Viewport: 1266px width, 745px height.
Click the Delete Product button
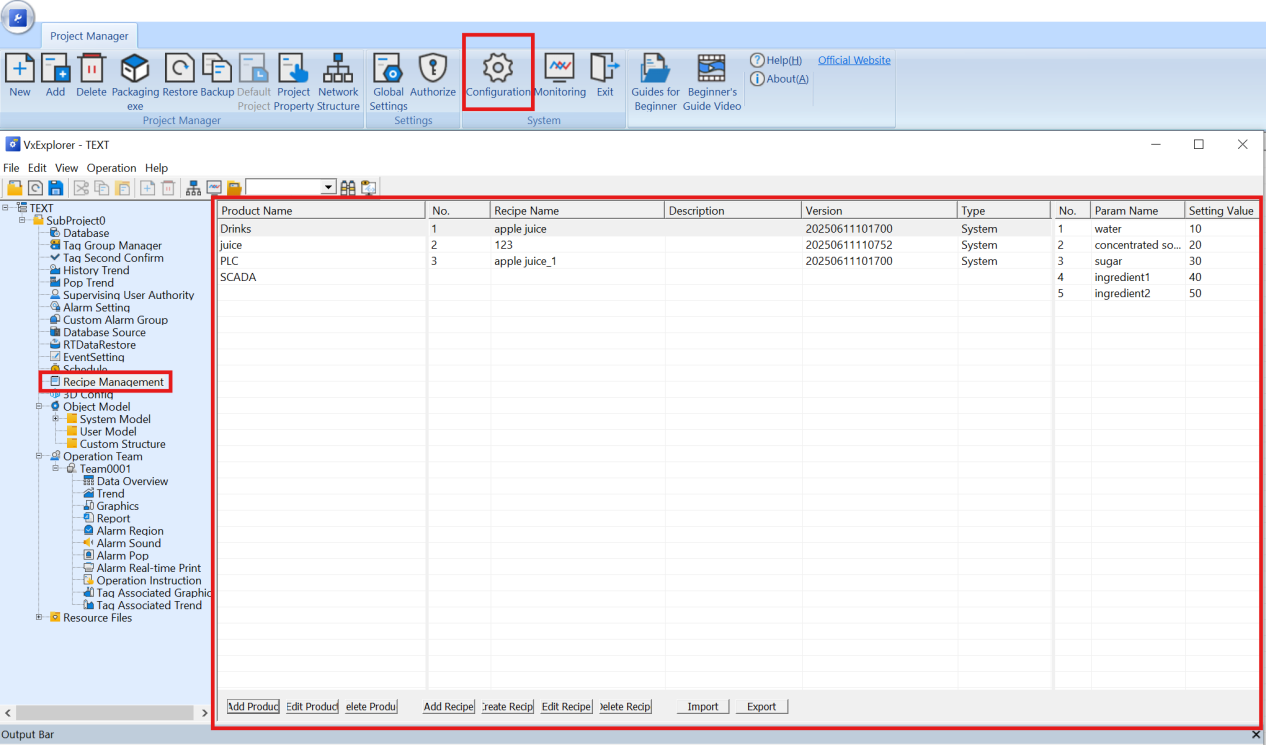(x=371, y=706)
